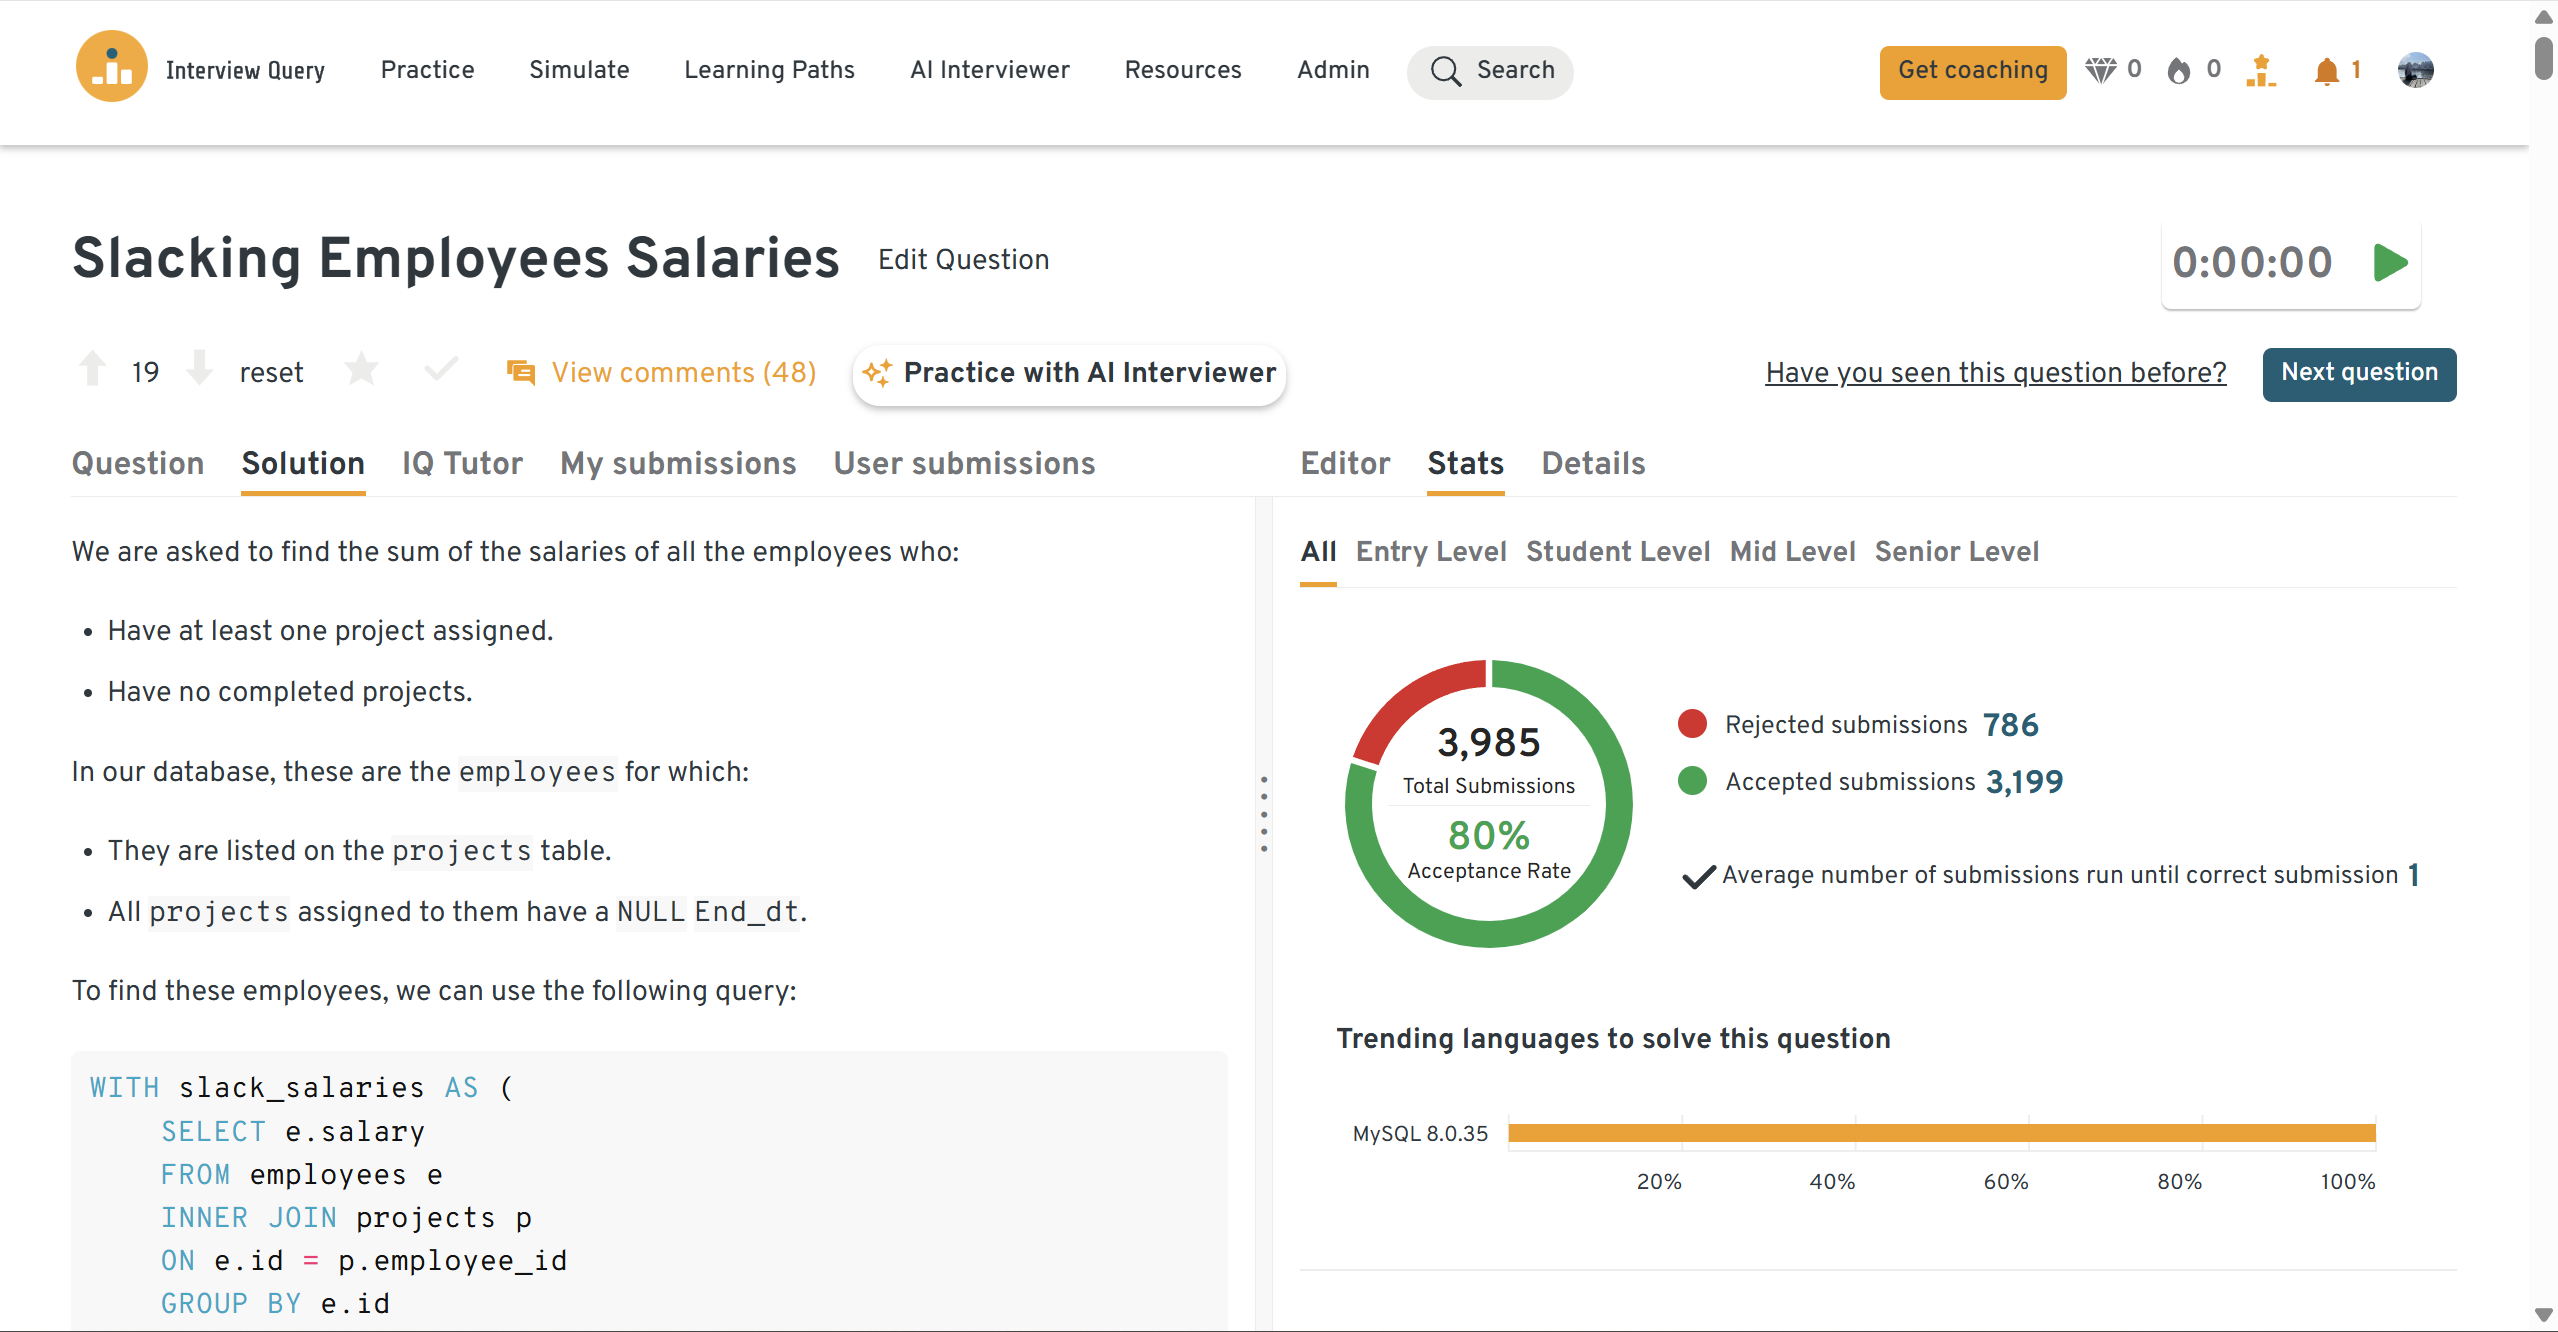Start the timer with play button
The height and width of the screenshot is (1332, 2558).
tap(2390, 263)
